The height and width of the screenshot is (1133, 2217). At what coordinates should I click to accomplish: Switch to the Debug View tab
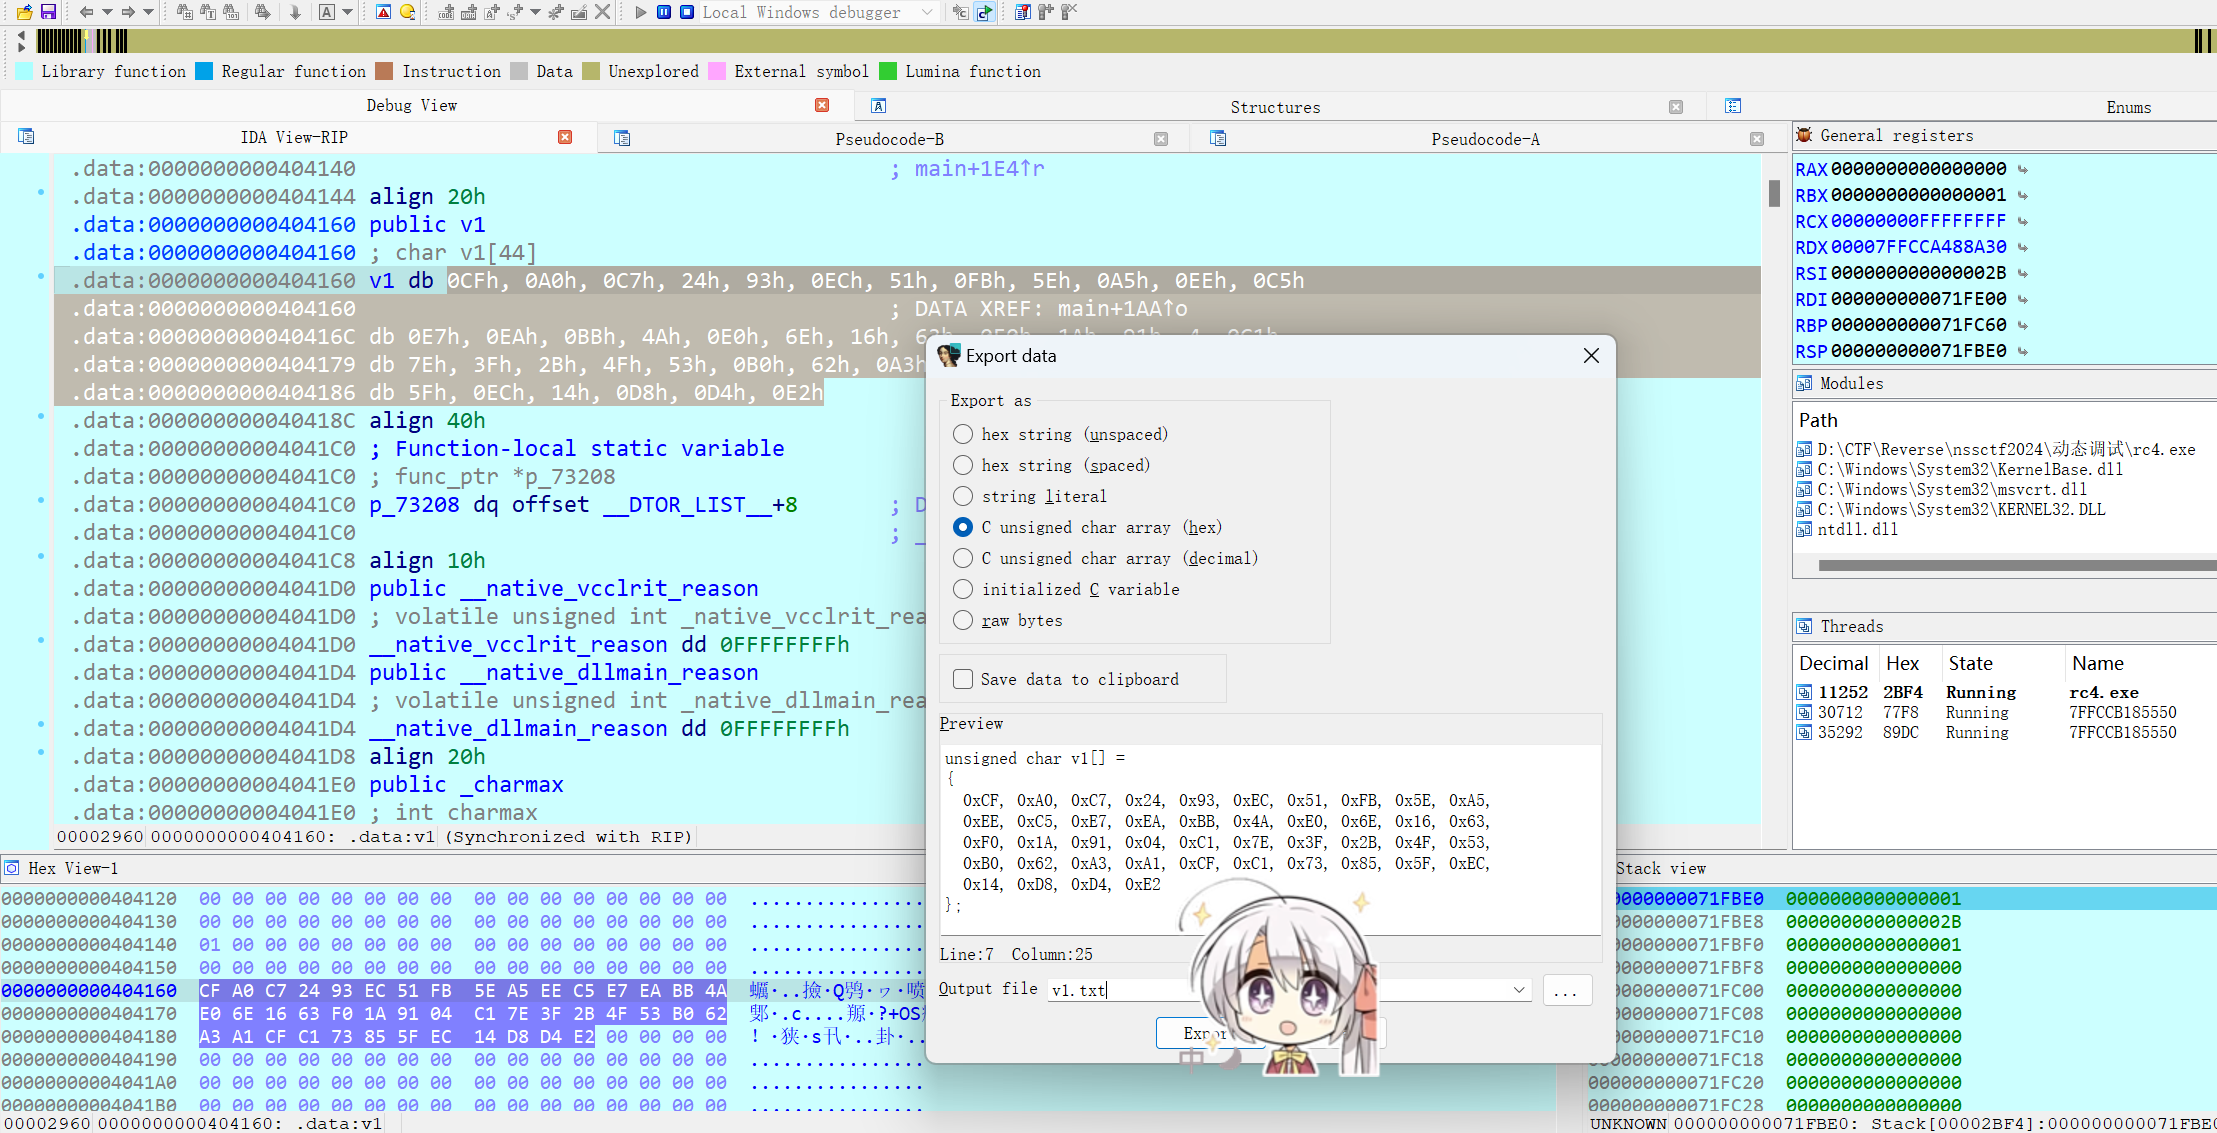click(411, 105)
